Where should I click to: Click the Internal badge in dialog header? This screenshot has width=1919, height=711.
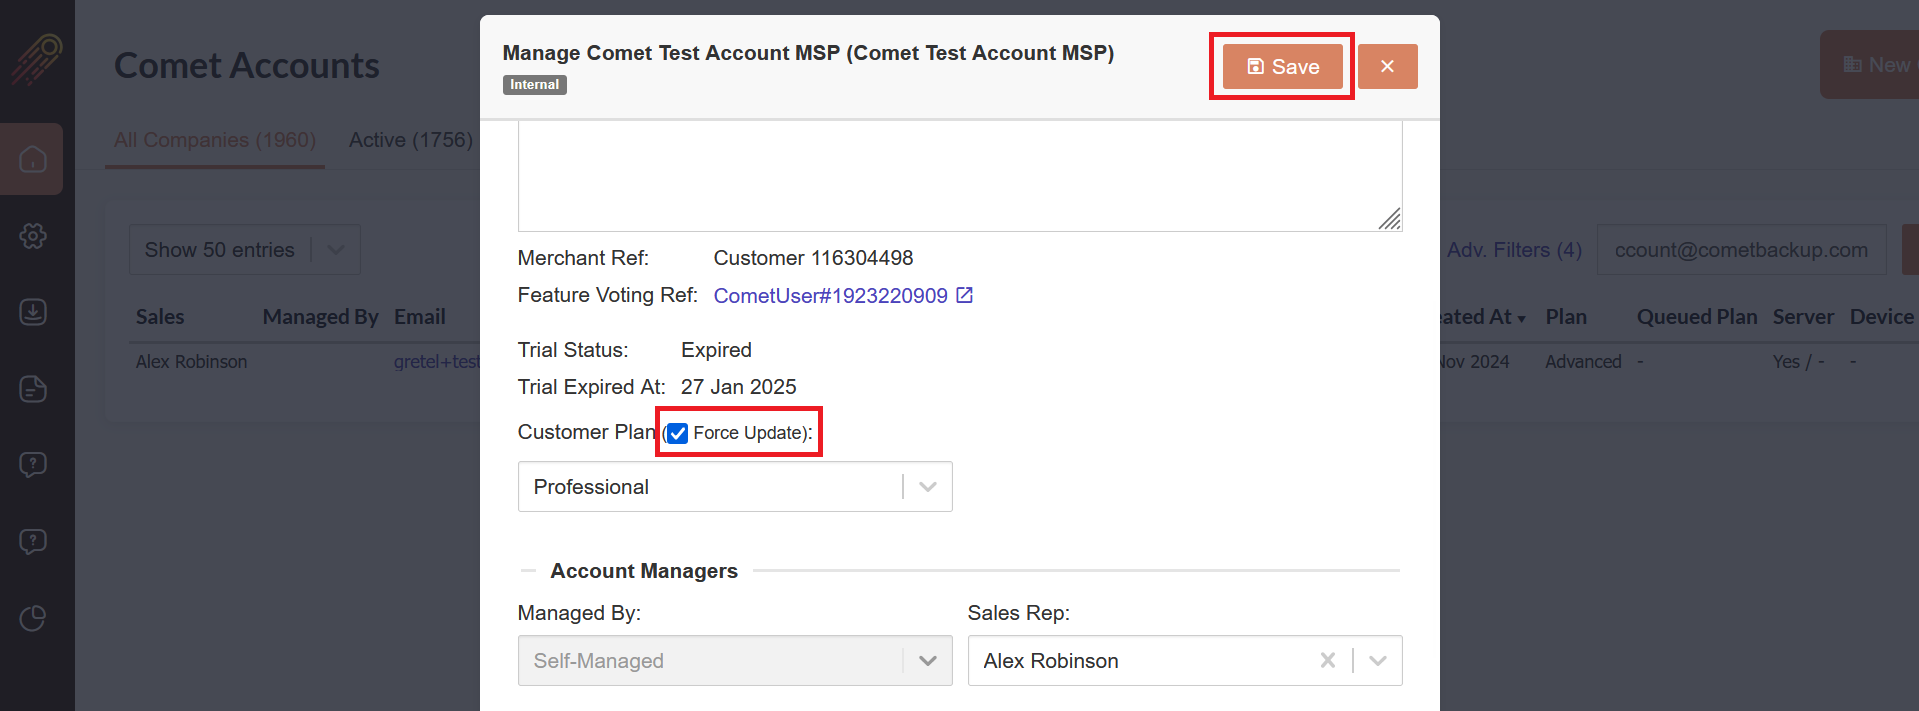coord(535,85)
